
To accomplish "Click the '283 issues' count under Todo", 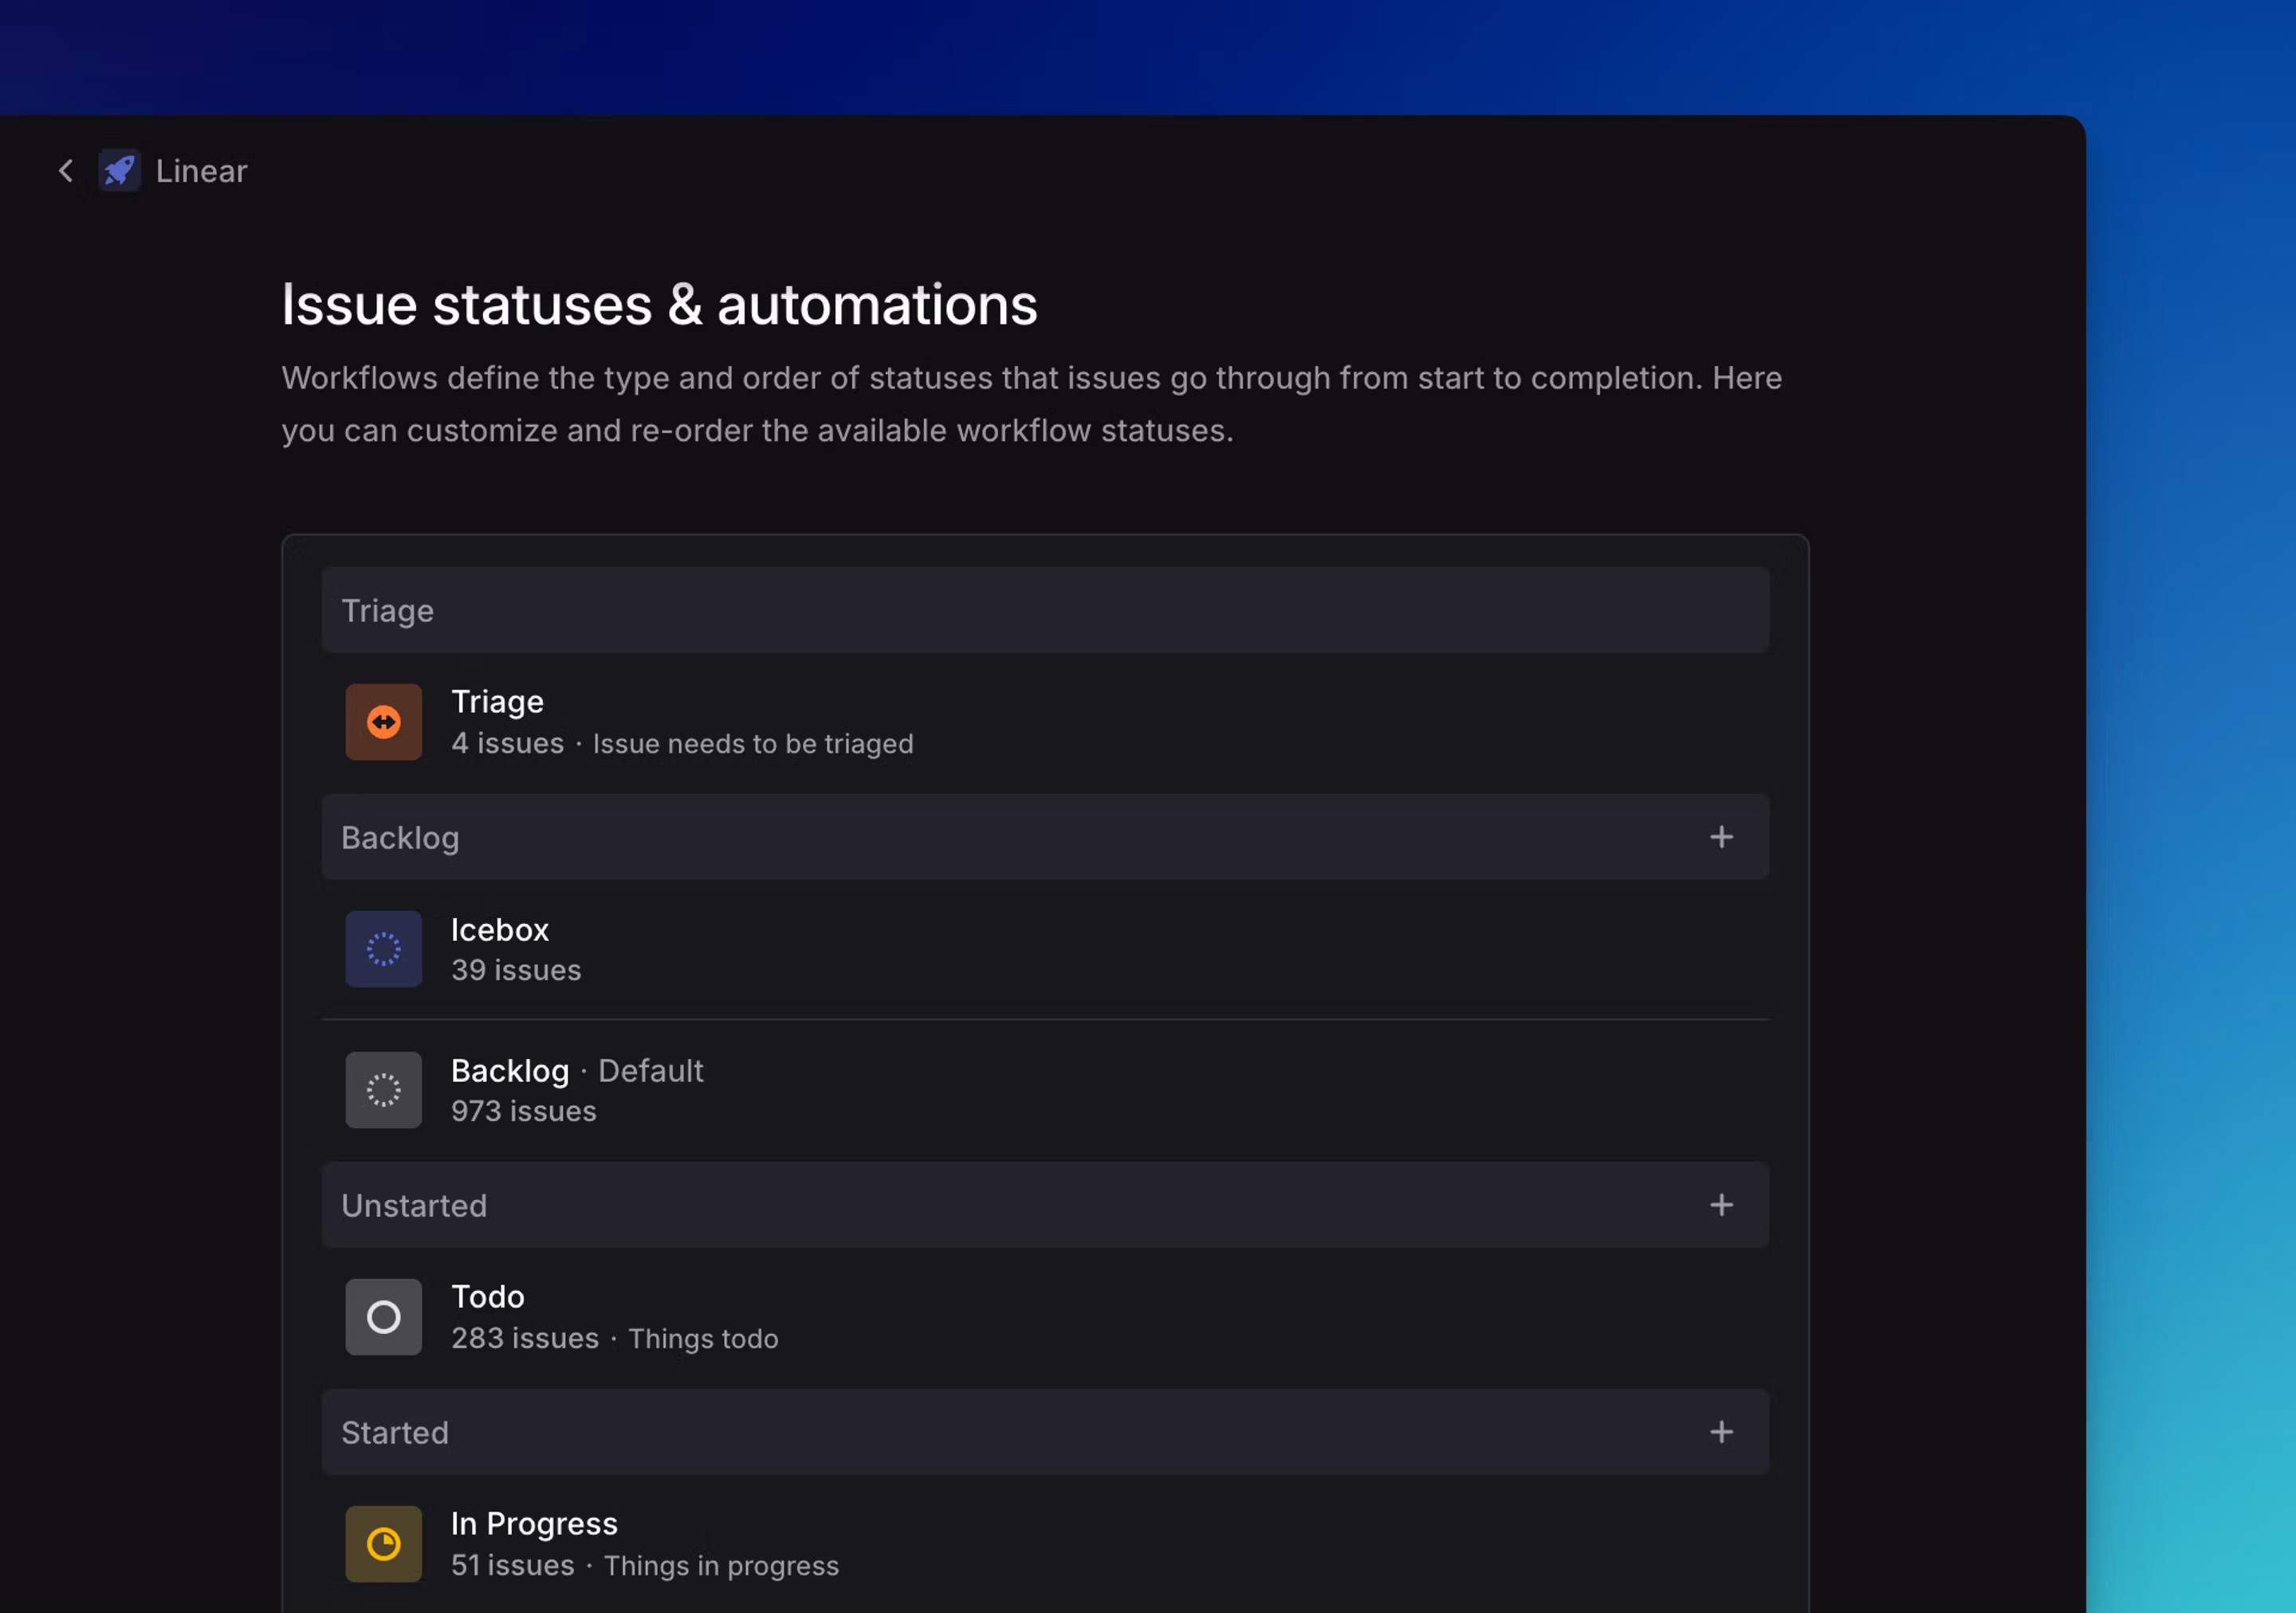I will [x=525, y=1338].
